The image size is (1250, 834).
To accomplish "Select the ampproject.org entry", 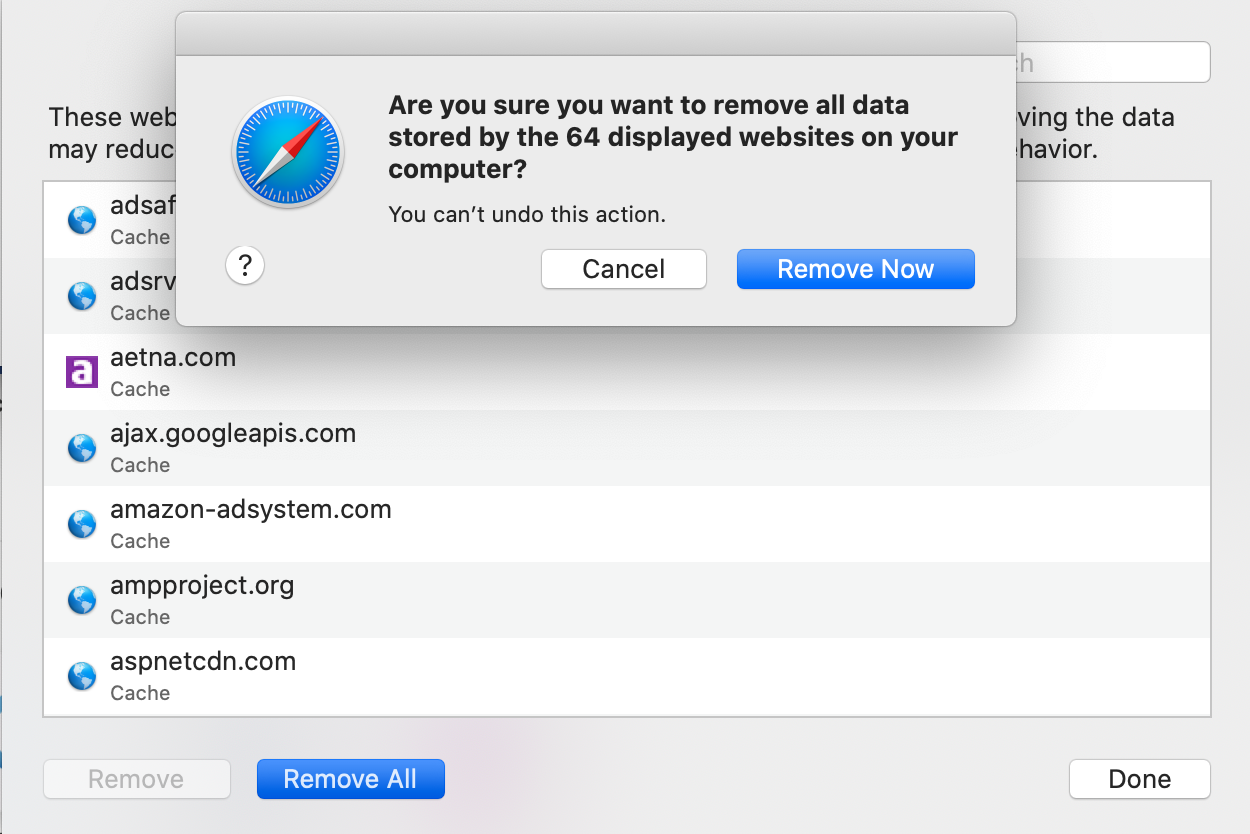I will [627, 600].
